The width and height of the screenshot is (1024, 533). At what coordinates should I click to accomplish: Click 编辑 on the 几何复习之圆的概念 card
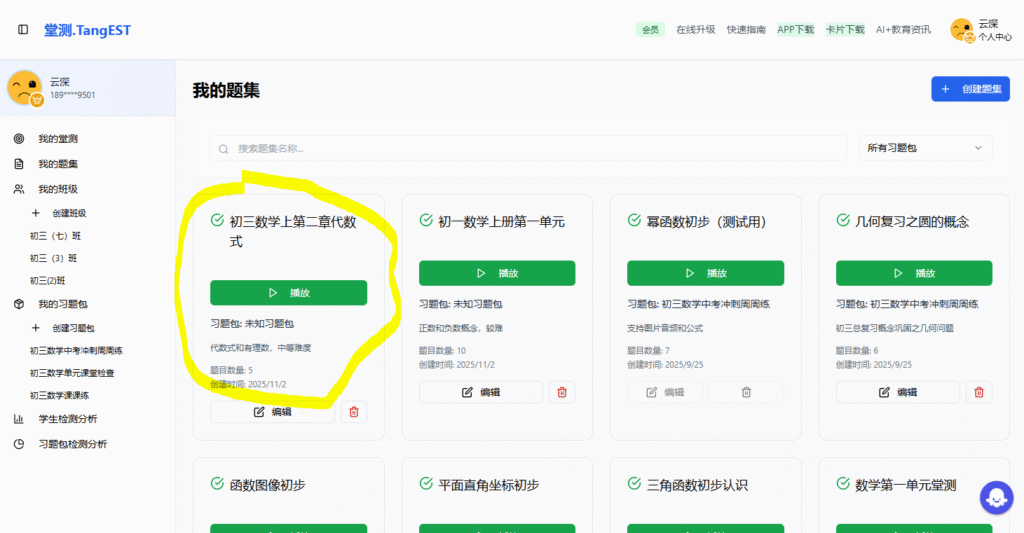point(889,392)
